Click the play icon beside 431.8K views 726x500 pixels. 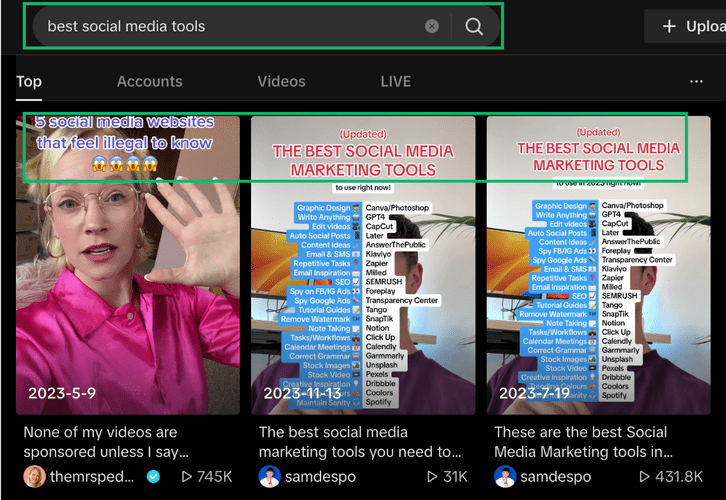pyautogui.click(x=644, y=476)
